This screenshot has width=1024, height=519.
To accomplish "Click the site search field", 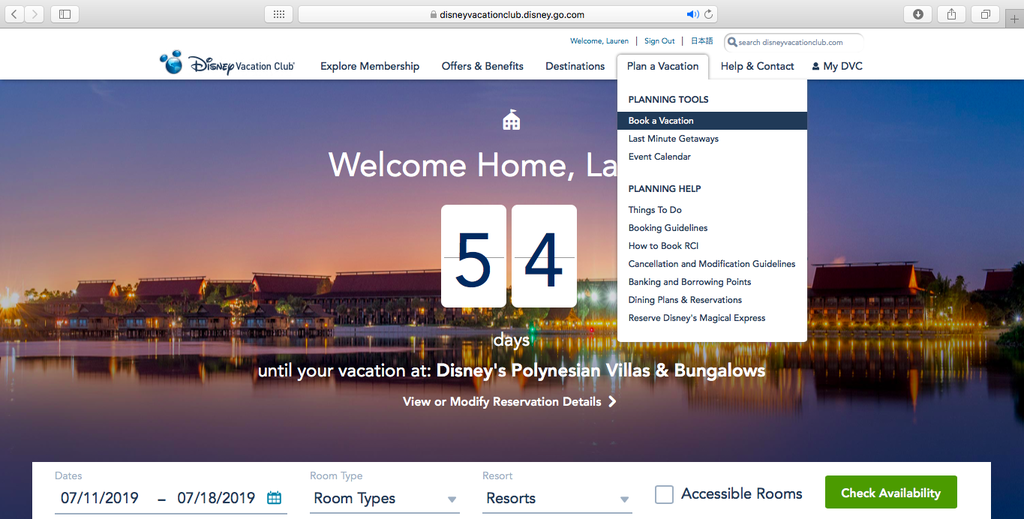I will (x=793, y=42).
